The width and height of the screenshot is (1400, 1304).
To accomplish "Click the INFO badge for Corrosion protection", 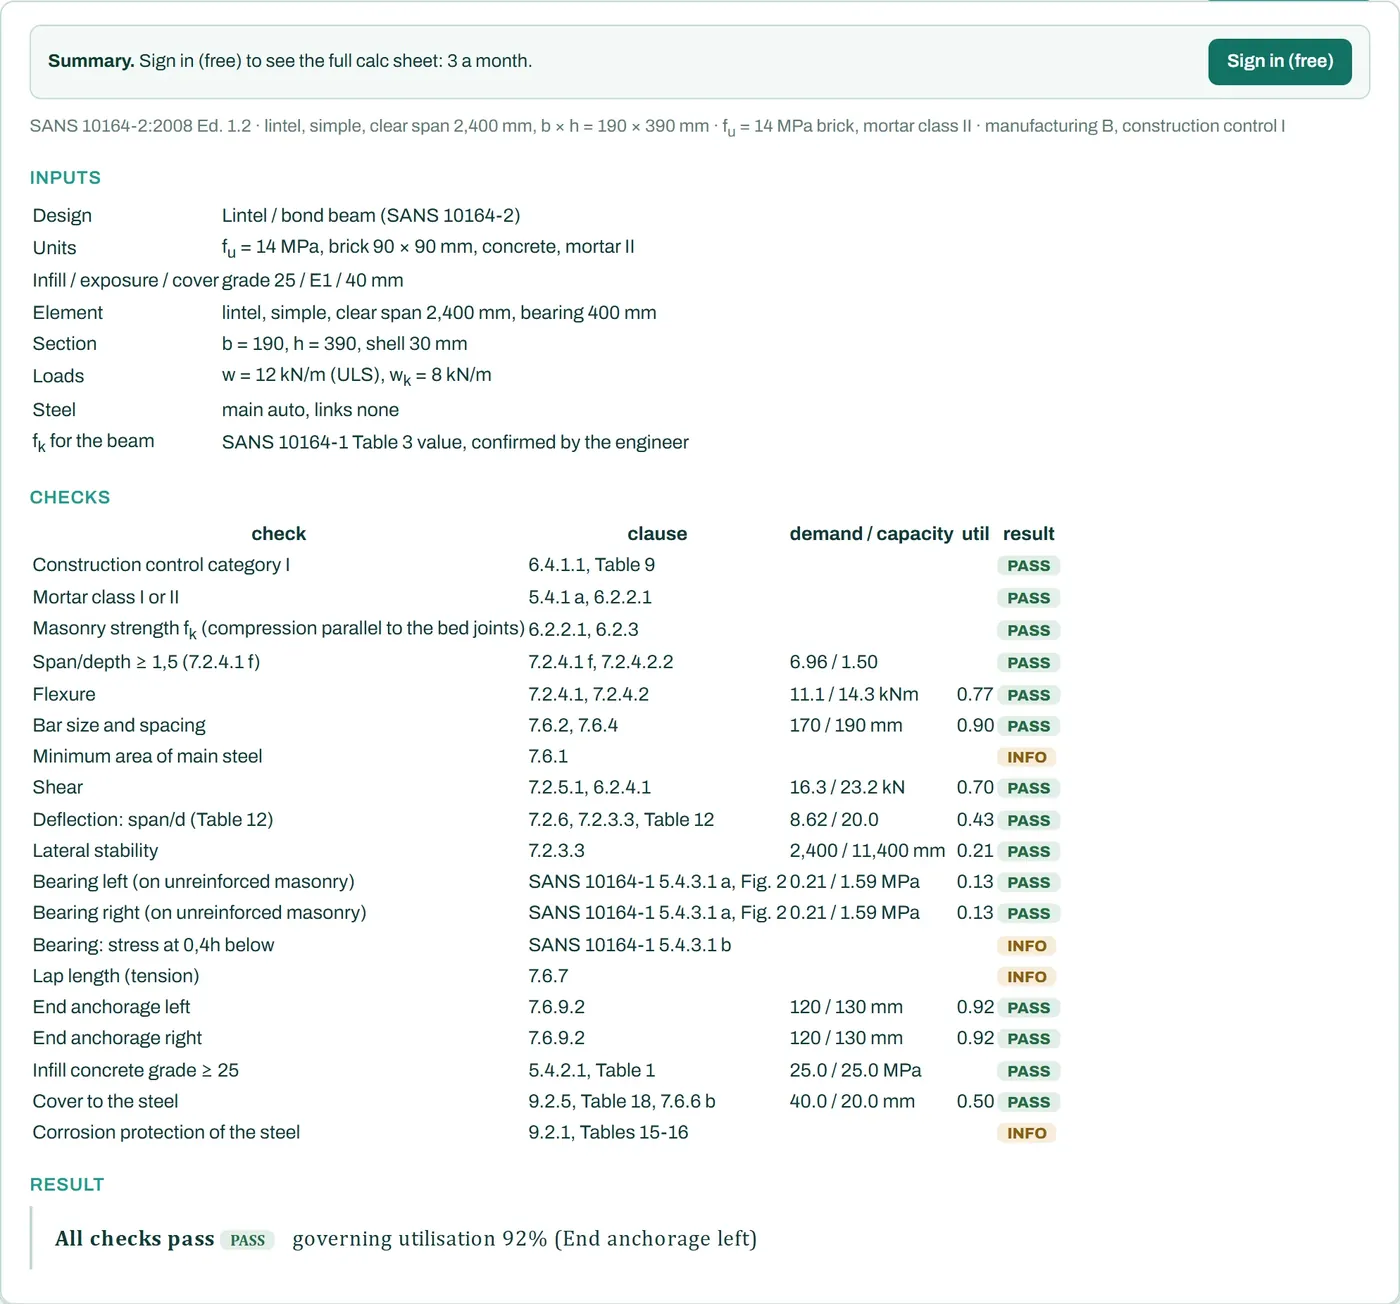I will [x=1027, y=1133].
